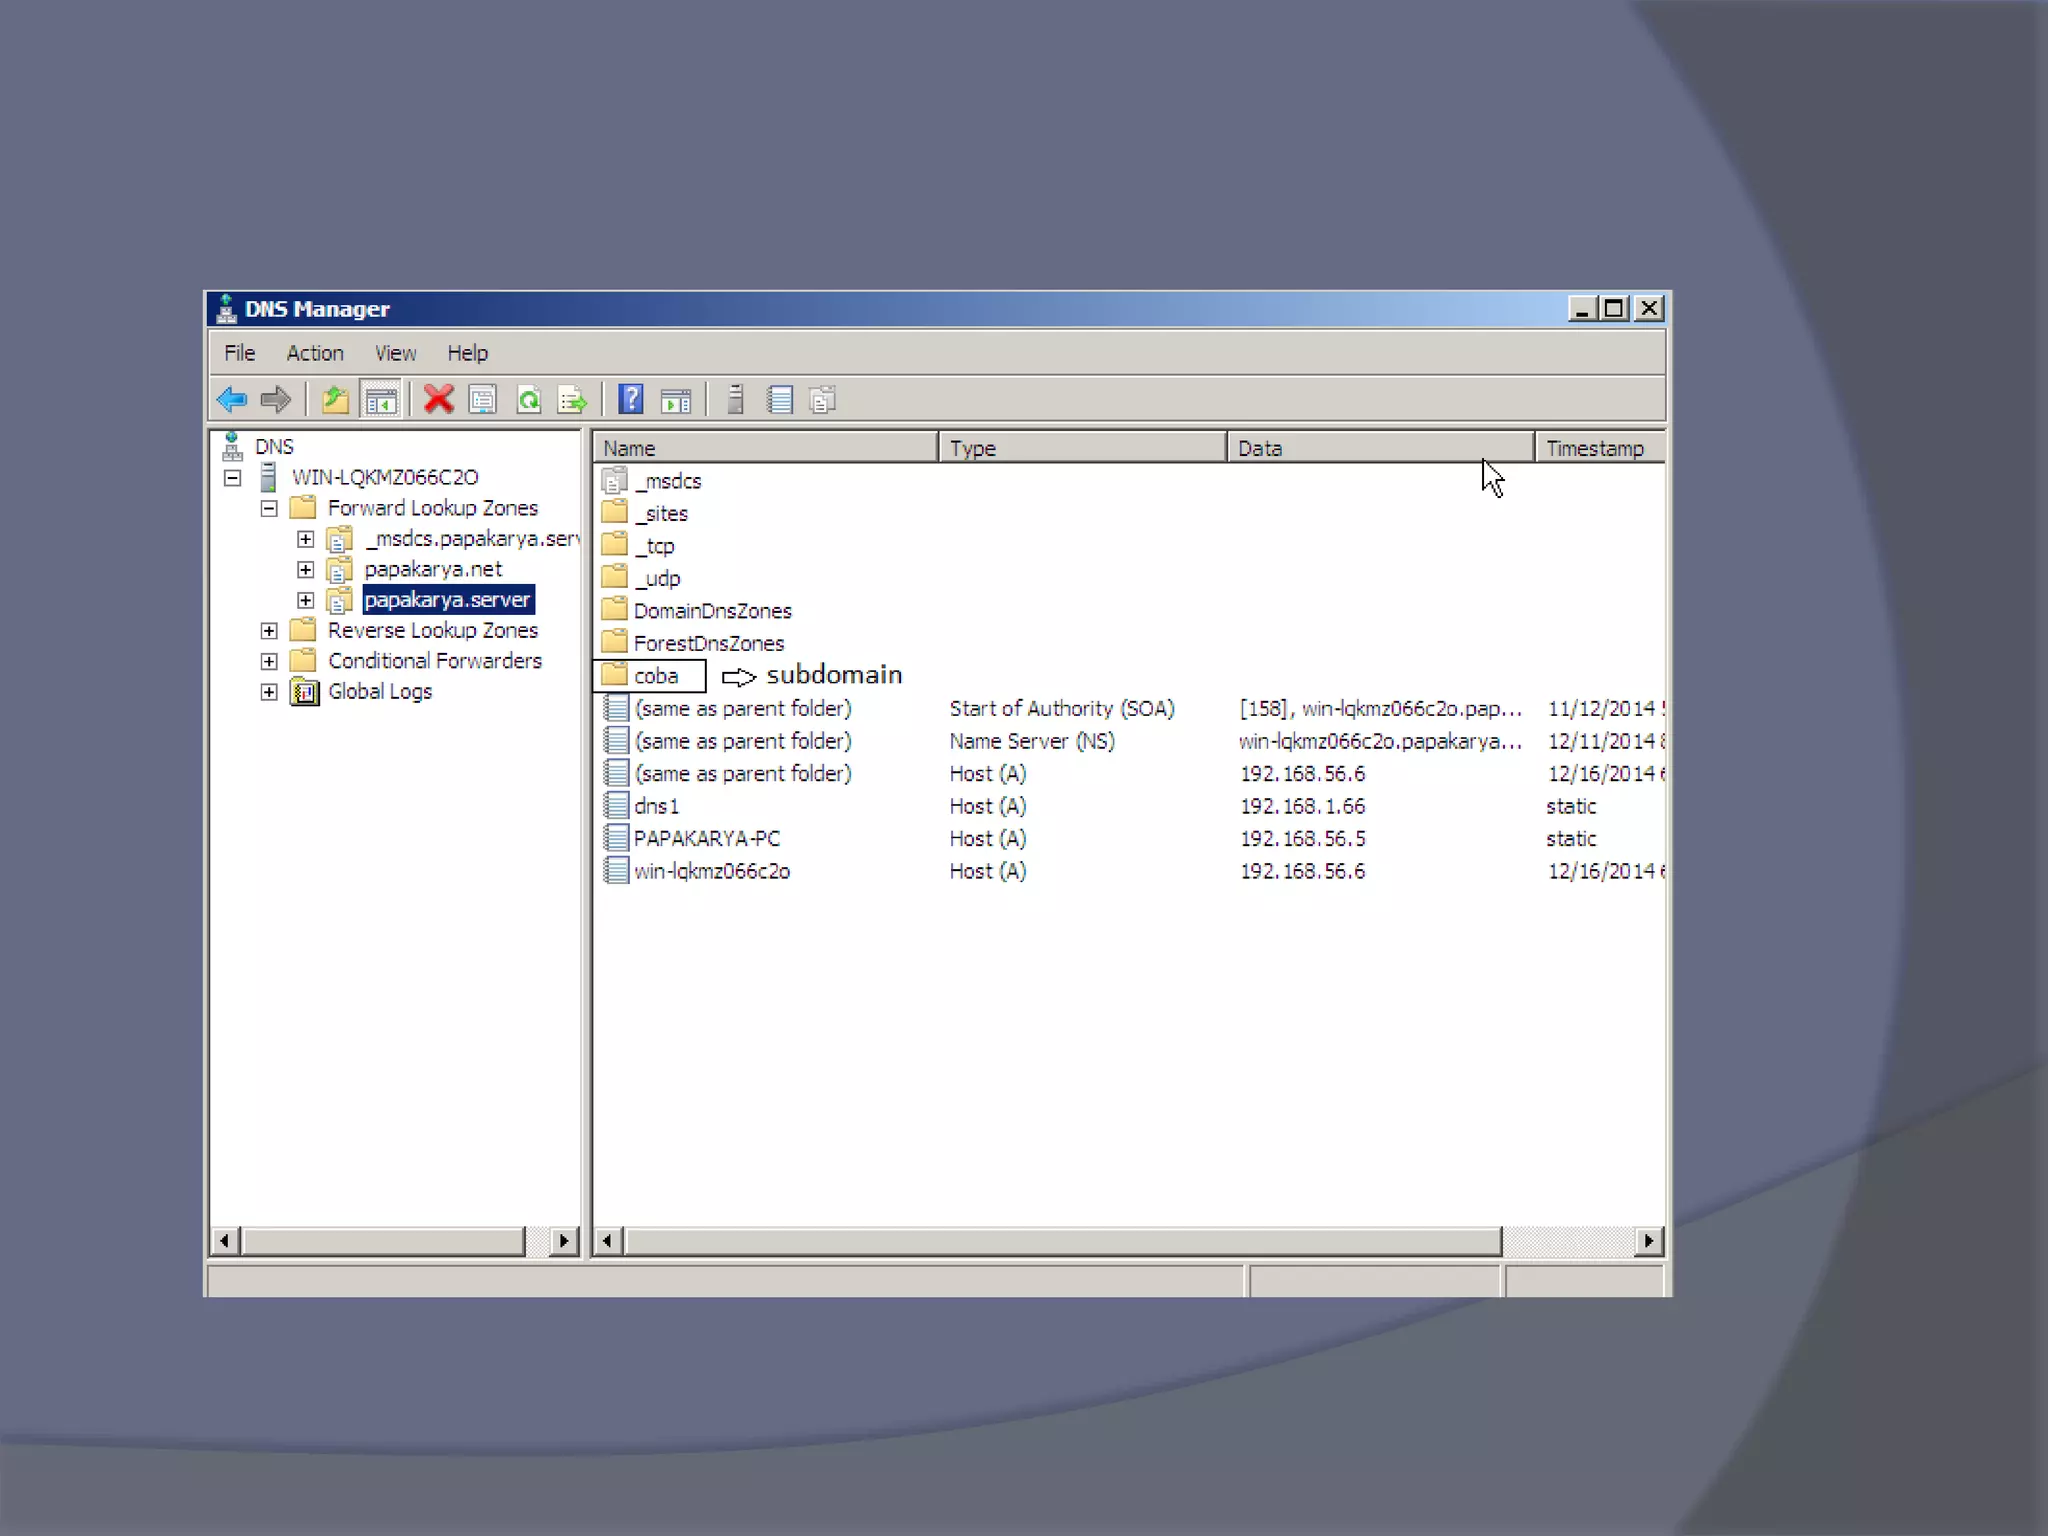Sort records by the Type column header

pos(1081,448)
